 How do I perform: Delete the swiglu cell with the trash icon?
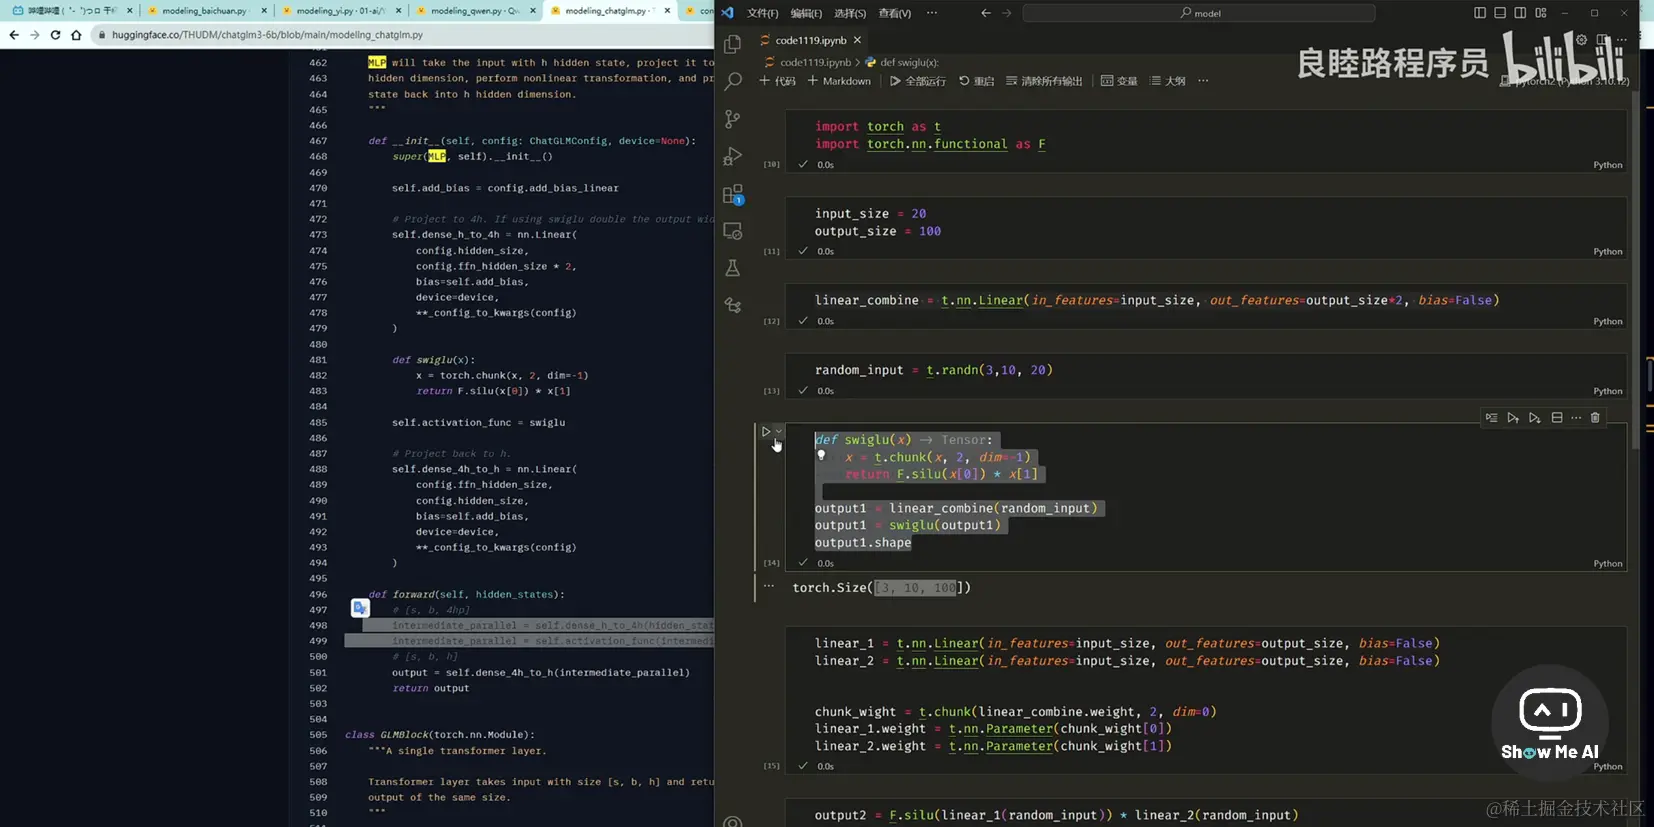[1595, 418]
